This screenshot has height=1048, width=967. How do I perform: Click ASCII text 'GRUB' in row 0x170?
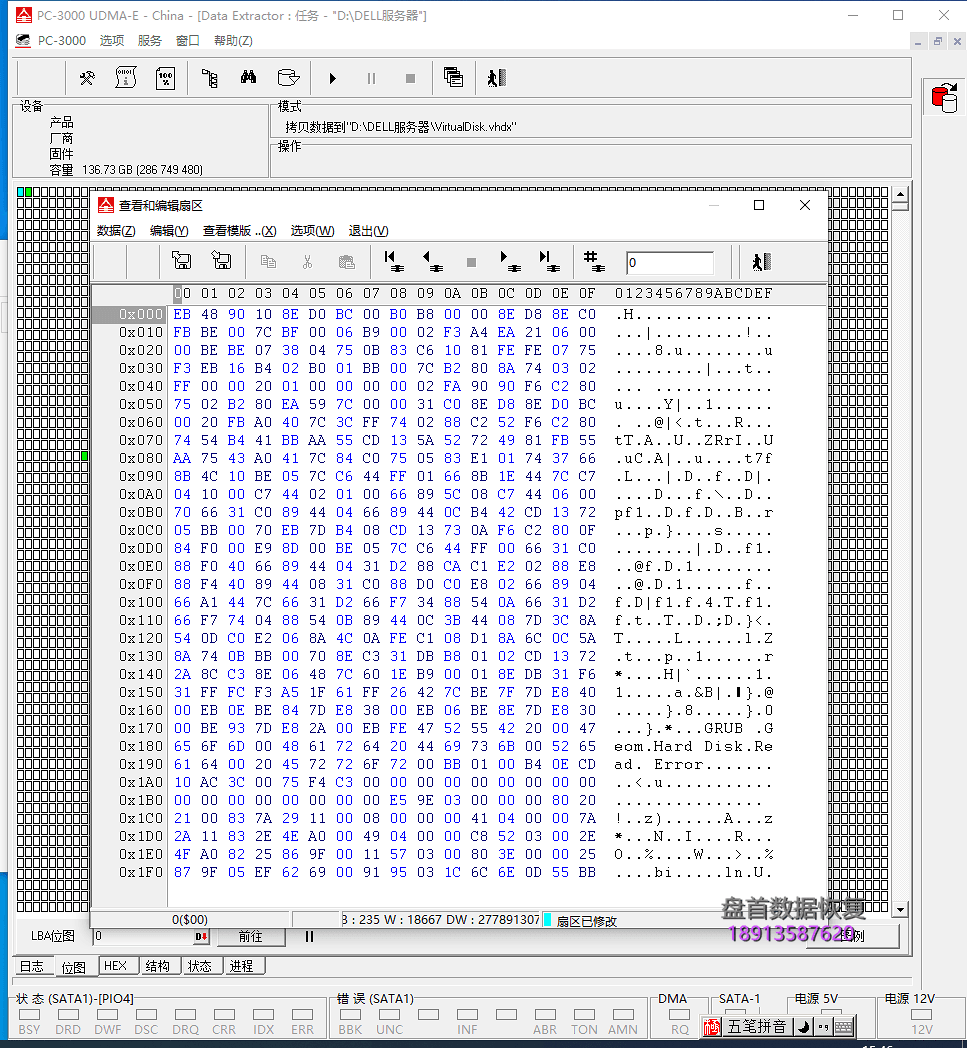click(x=723, y=728)
